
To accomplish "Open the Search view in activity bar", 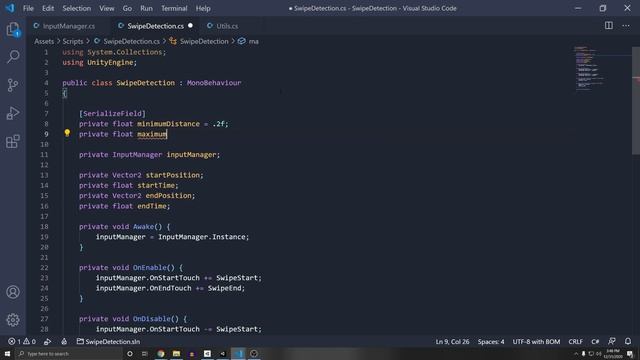I will pos(13,56).
